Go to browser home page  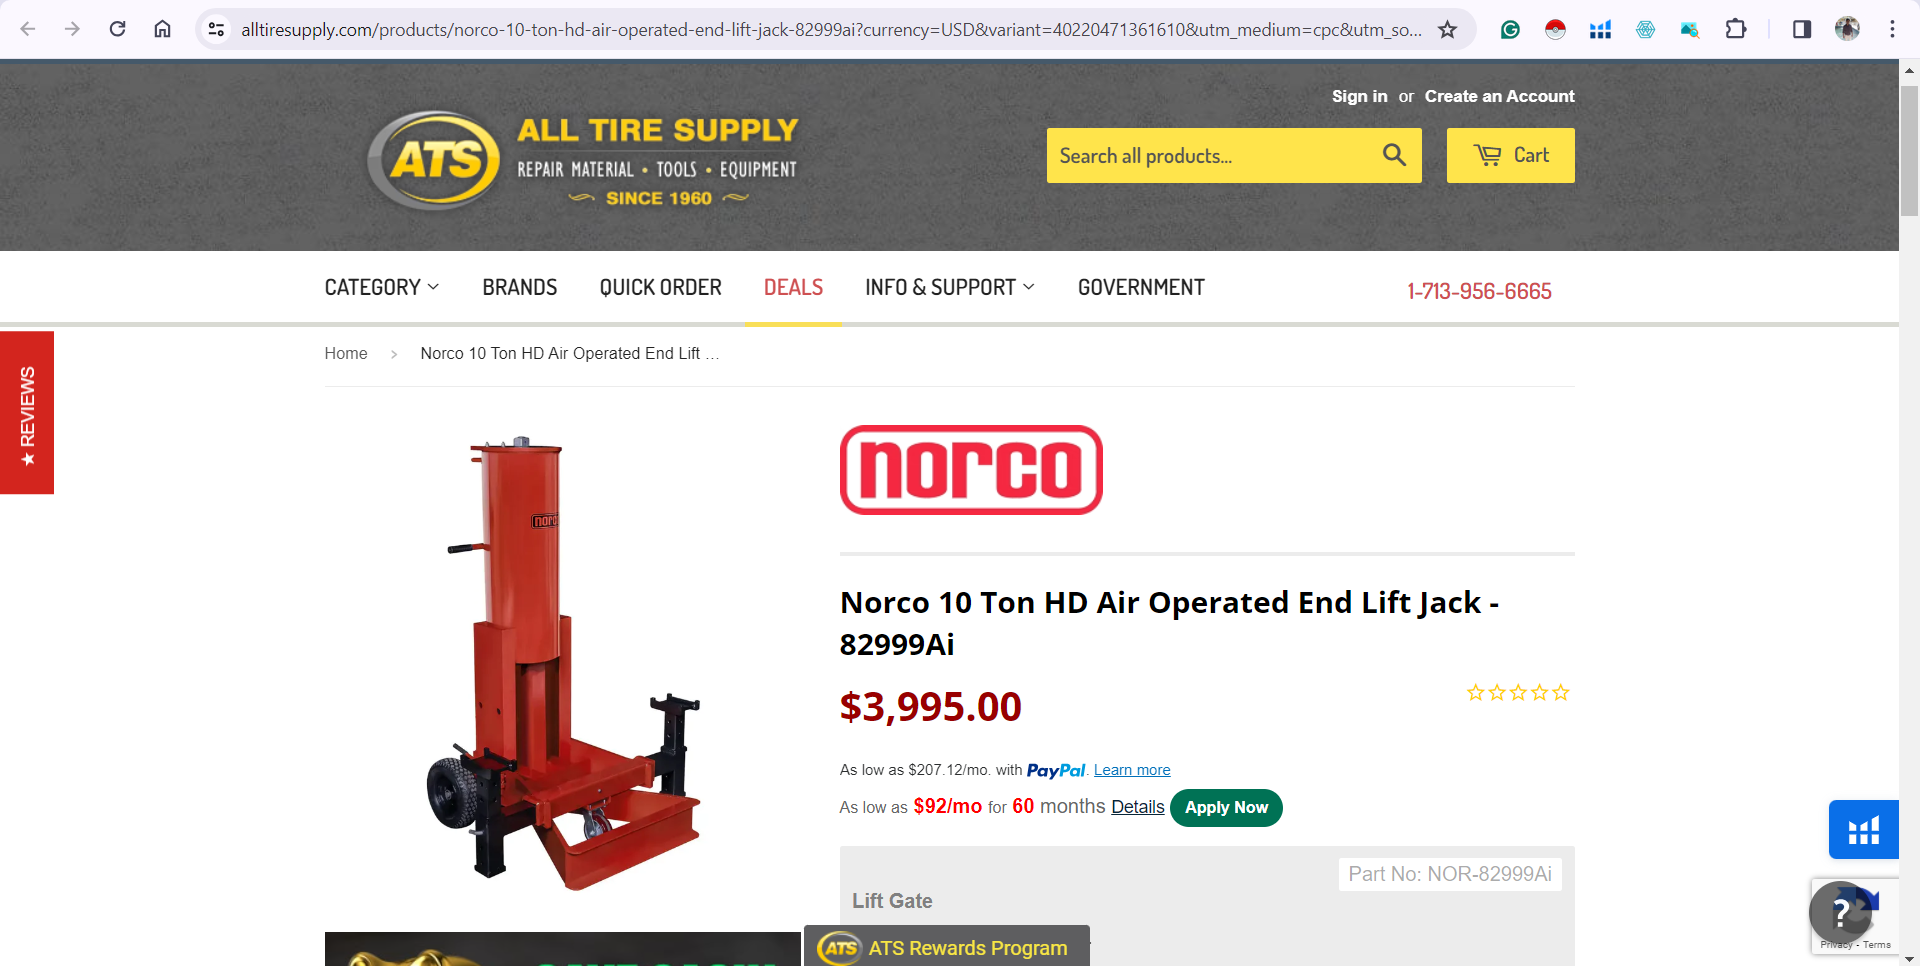(162, 29)
